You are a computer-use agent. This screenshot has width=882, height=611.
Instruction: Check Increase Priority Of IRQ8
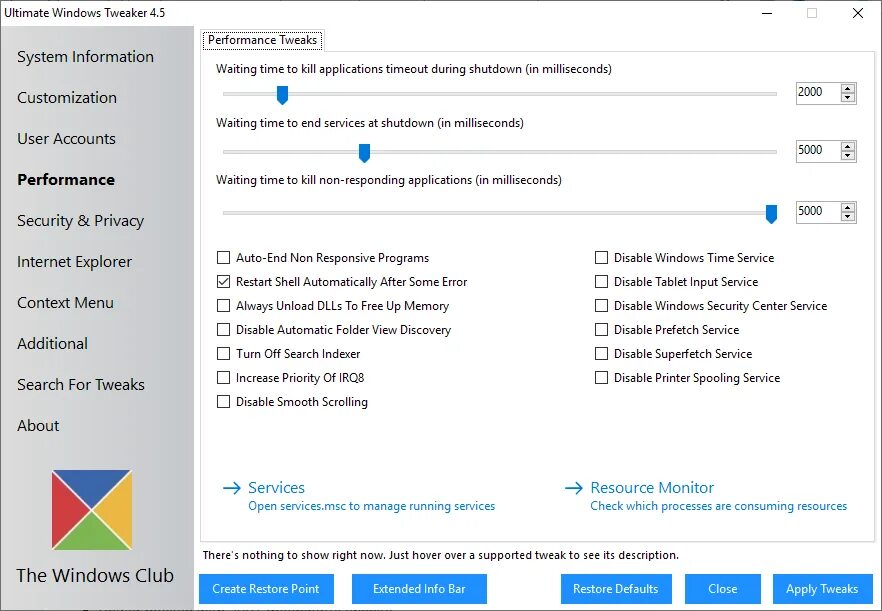[223, 378]
